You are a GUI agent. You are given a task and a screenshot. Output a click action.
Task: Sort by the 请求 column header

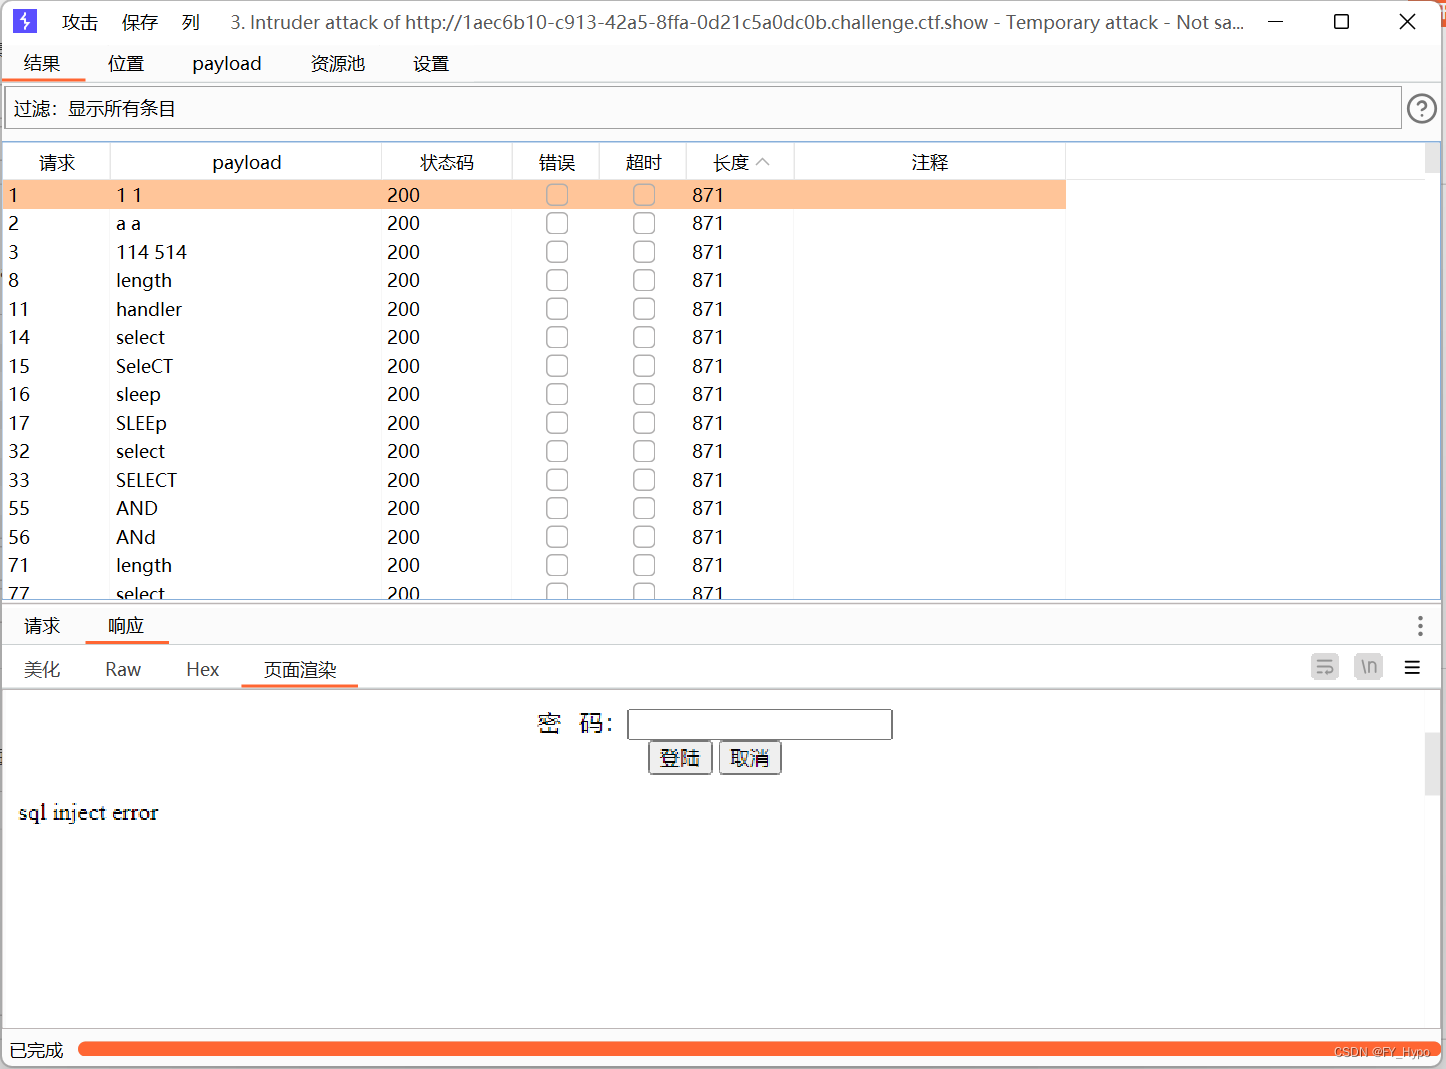57,162
